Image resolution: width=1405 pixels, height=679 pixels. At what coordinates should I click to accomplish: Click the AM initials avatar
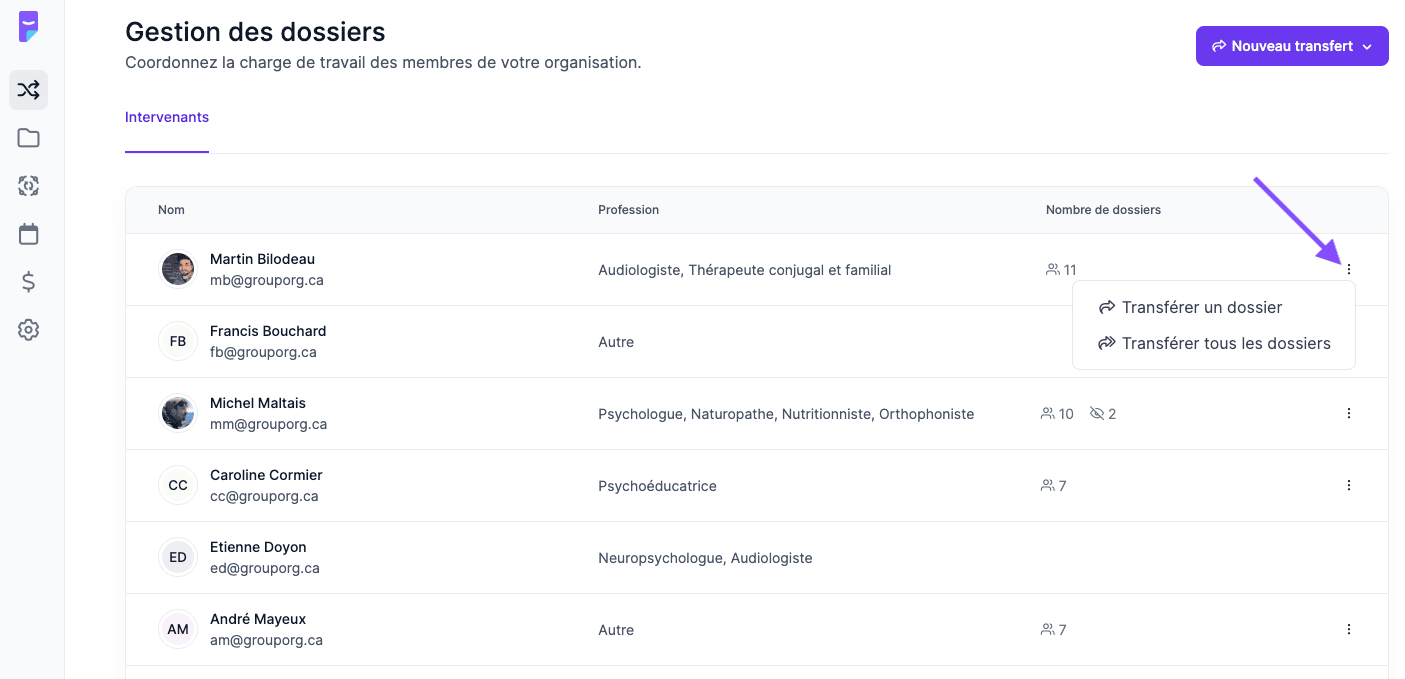[x=178, y=629]
